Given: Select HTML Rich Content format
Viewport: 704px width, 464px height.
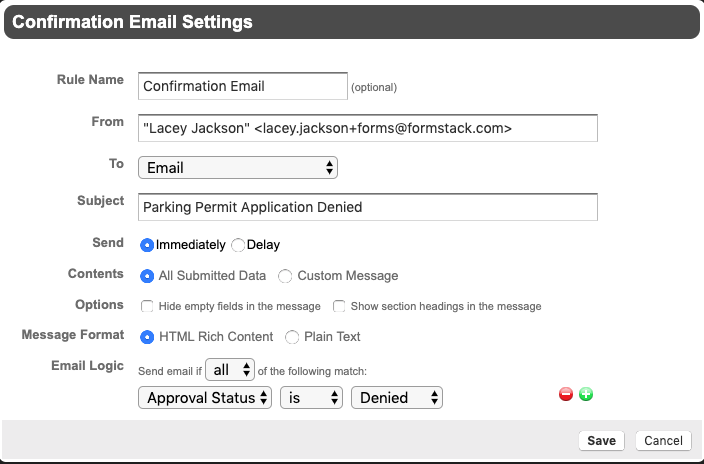Looking at the screenshot, I should point(147,337).
